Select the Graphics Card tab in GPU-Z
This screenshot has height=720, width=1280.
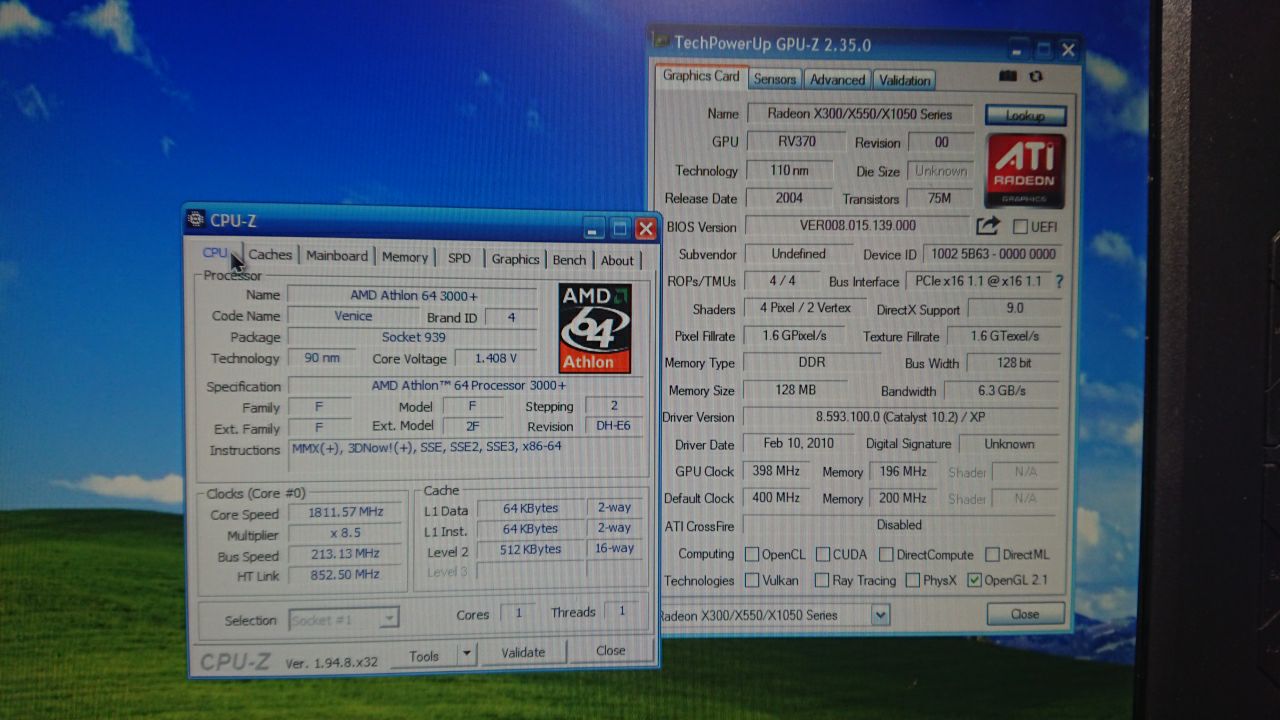(x=701, y=76)
